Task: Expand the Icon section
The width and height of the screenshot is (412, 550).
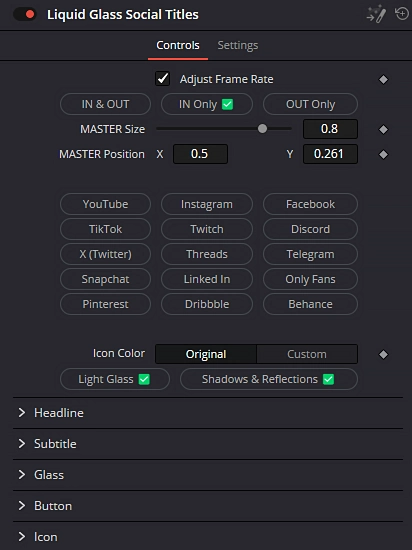Action: pos(208,537)
